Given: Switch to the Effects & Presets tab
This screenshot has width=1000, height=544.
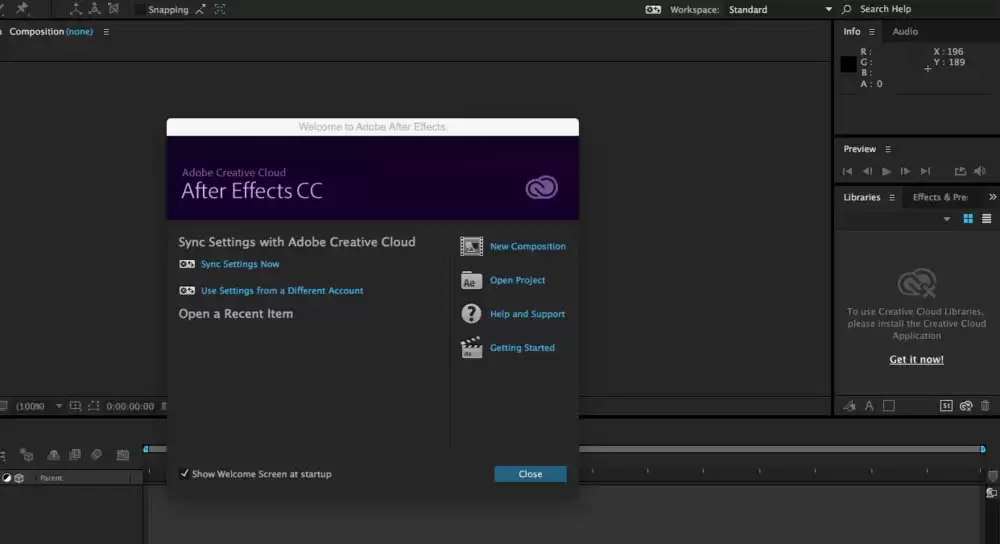Looking at the screenshot, I should click(940, 197).
